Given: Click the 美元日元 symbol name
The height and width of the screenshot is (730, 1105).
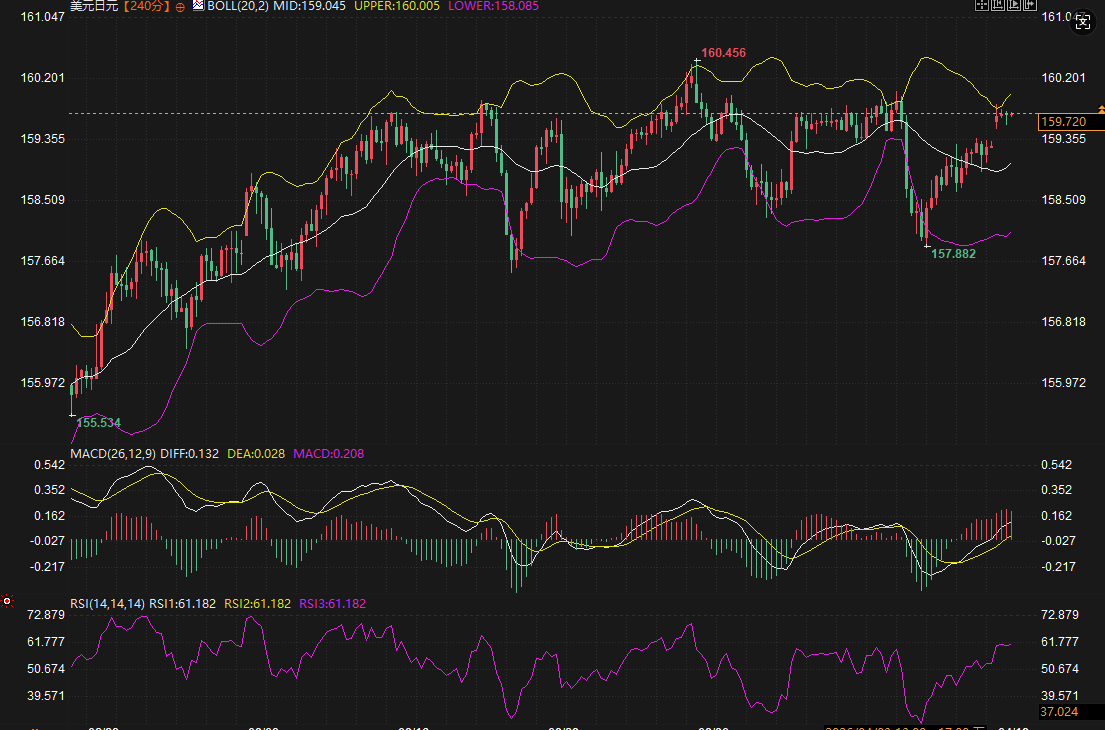Looking at the screenshot, I should [94, 6].
